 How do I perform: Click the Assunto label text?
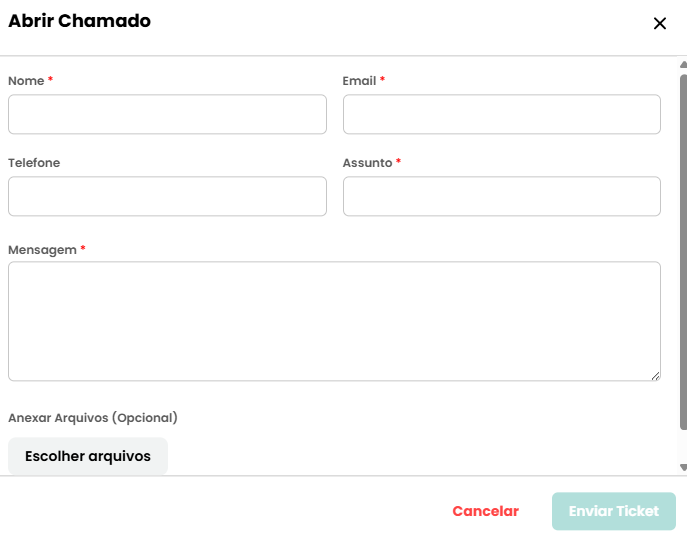368,163
